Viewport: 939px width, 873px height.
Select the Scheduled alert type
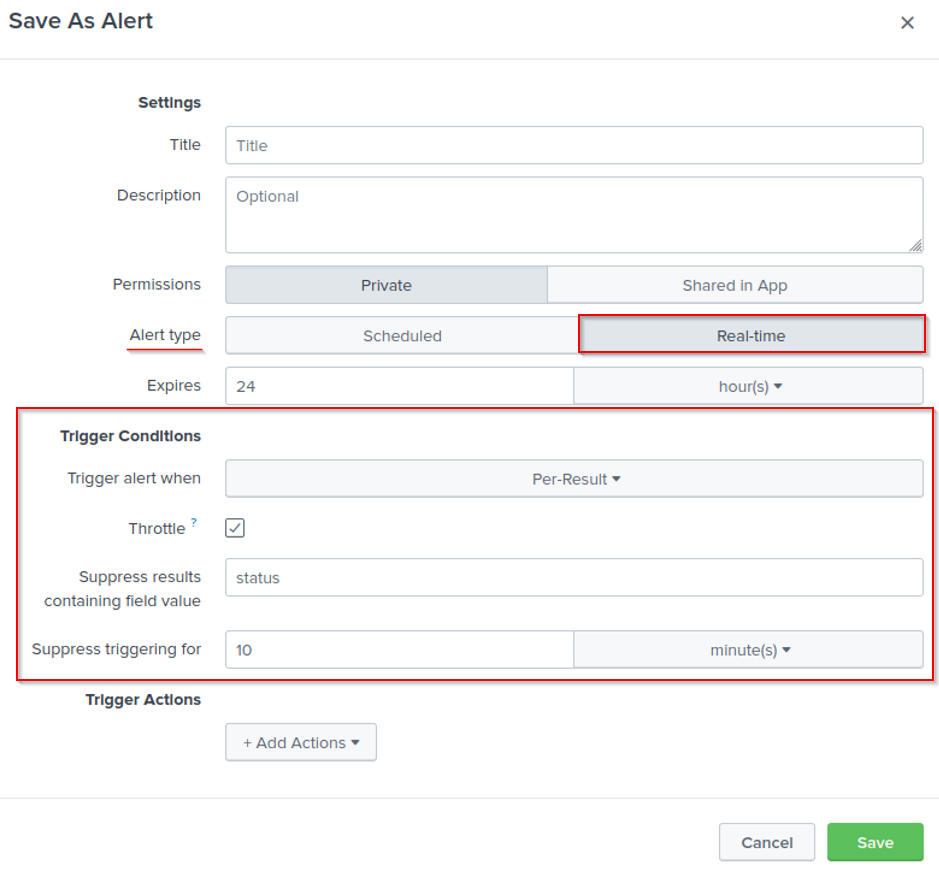[x=402, y=336]
